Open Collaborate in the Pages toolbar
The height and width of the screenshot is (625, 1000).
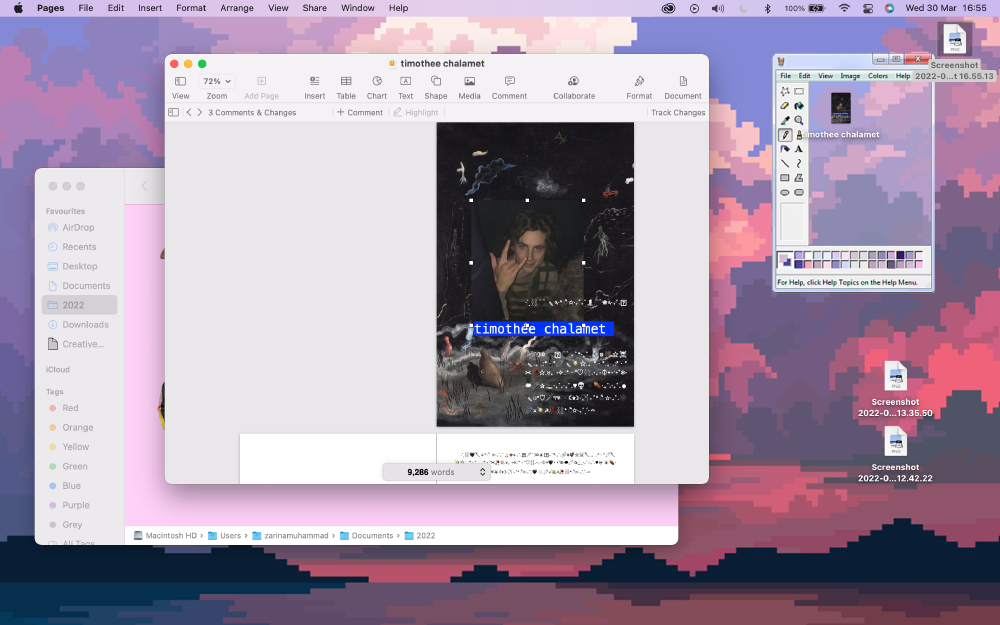[574, 87]
